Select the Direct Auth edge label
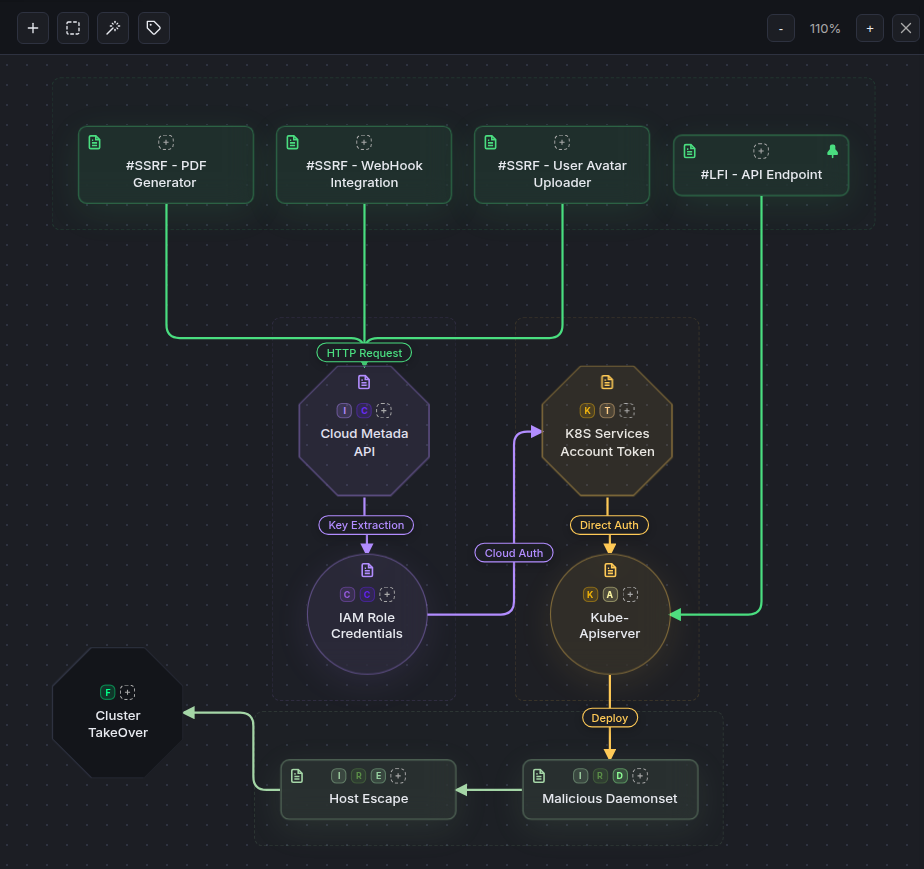Image resolution: width=924 pixels, height=869 pixels. pyautogui.click(x=609, y=525)
